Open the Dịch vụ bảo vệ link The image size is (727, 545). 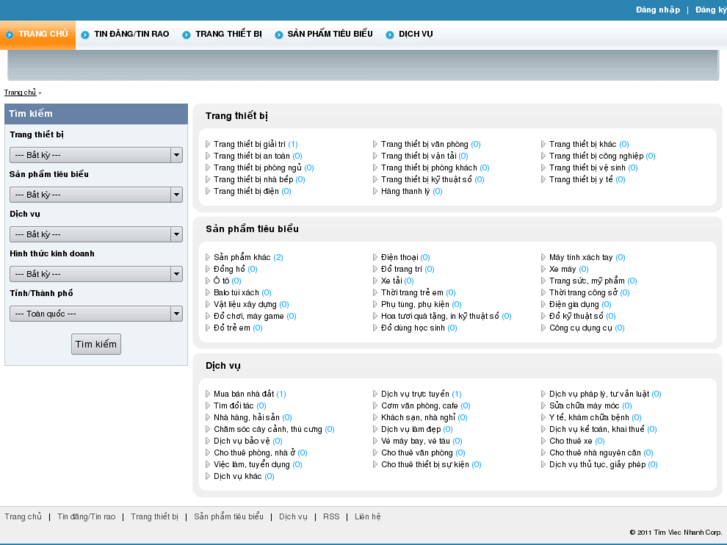[x=241, y=441]
